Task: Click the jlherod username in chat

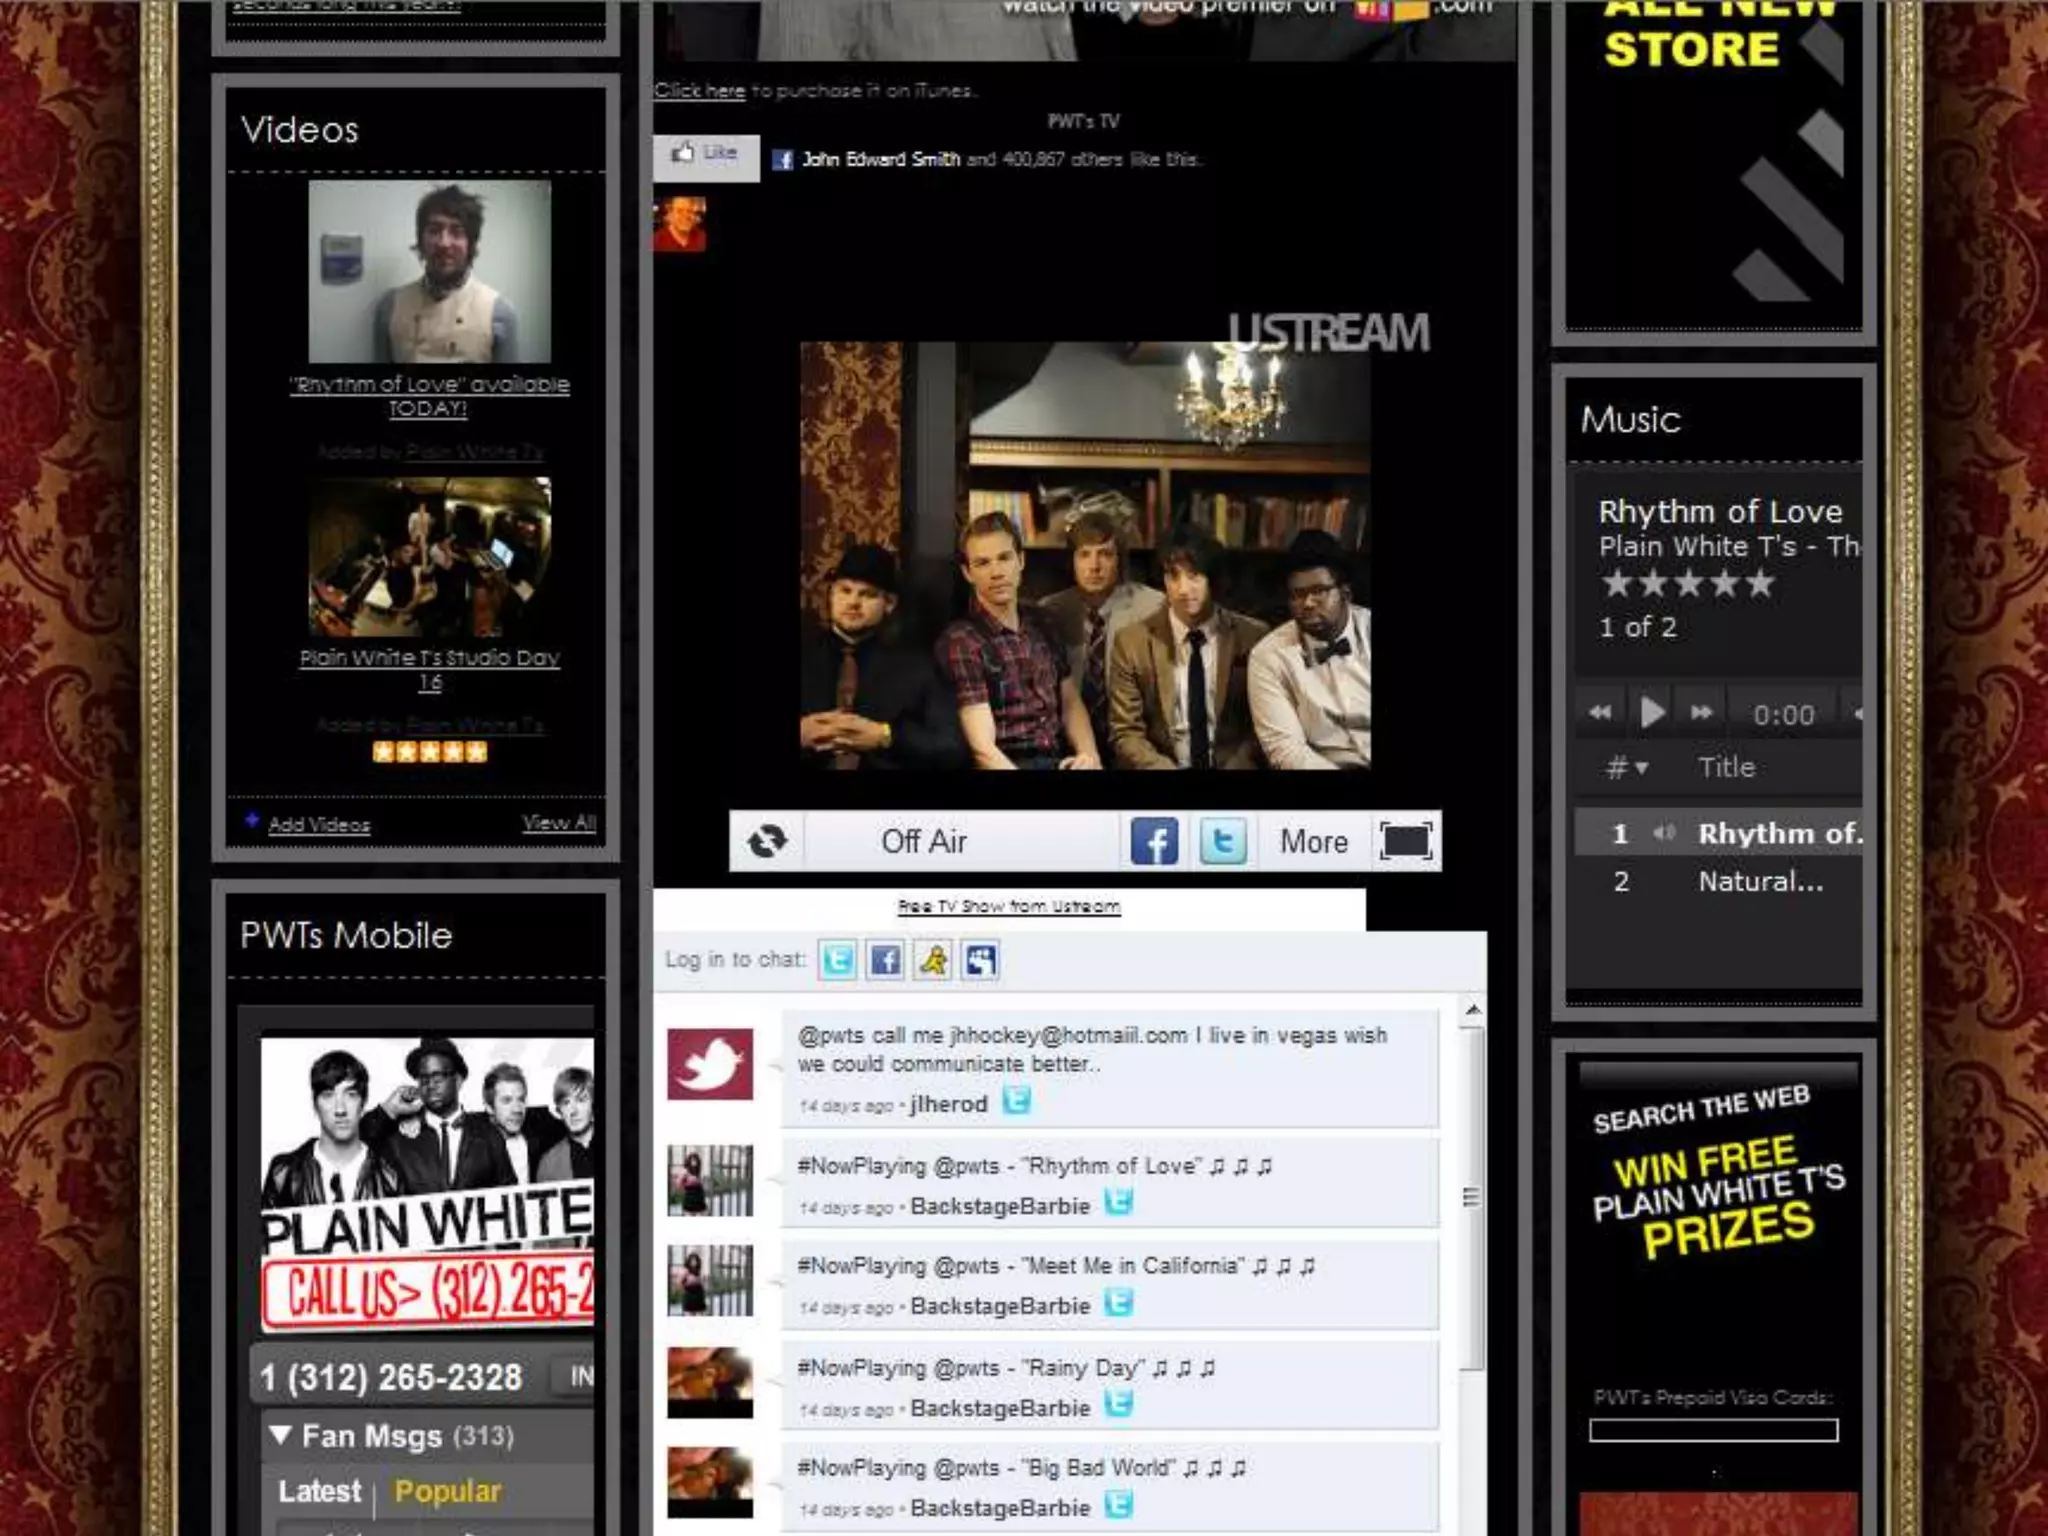Action: (948, 1104)
